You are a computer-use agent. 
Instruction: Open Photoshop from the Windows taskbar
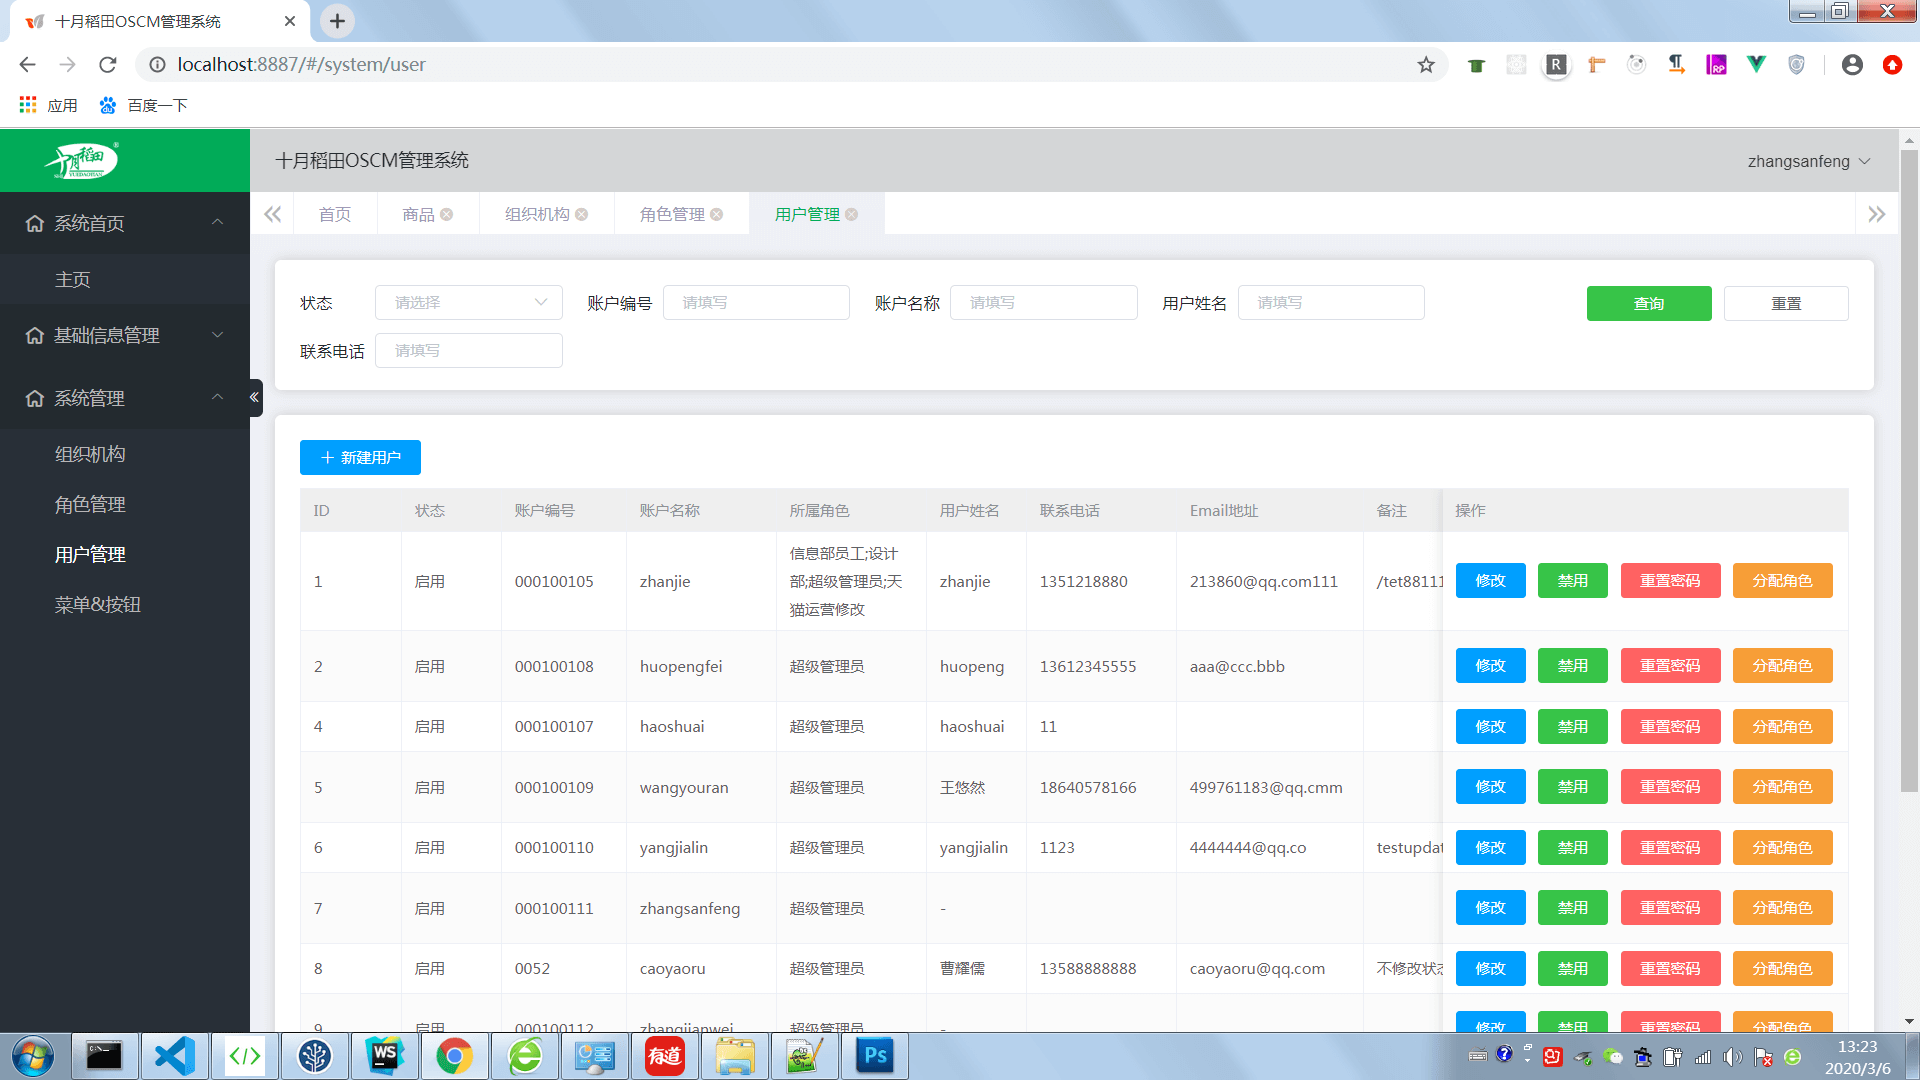(875, 1056)
